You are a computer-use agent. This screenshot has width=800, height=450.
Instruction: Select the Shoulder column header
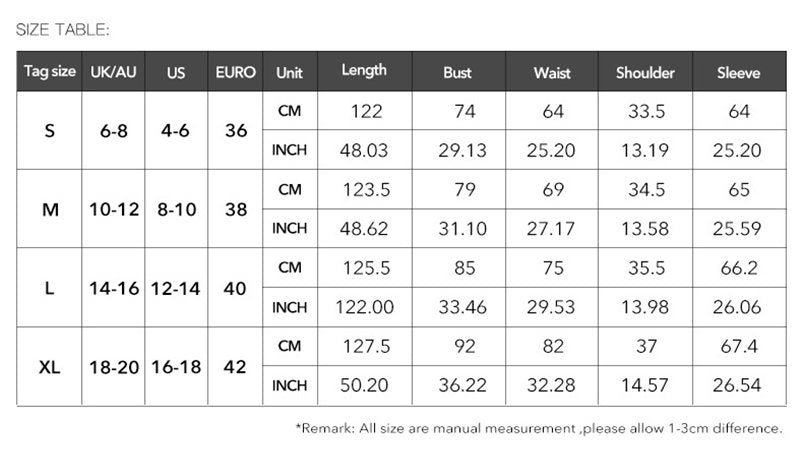[645, 73]
